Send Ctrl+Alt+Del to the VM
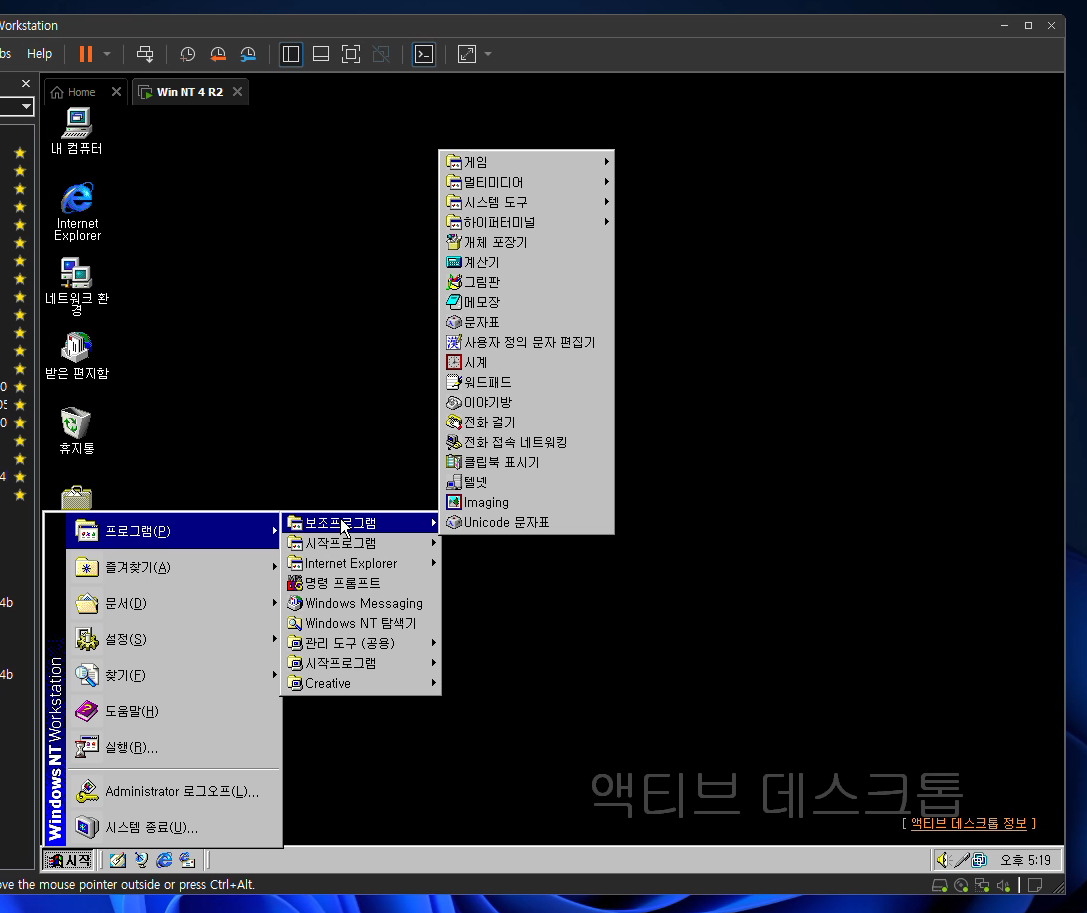Viewport: 1087px width, 913px height. point(145,54)
